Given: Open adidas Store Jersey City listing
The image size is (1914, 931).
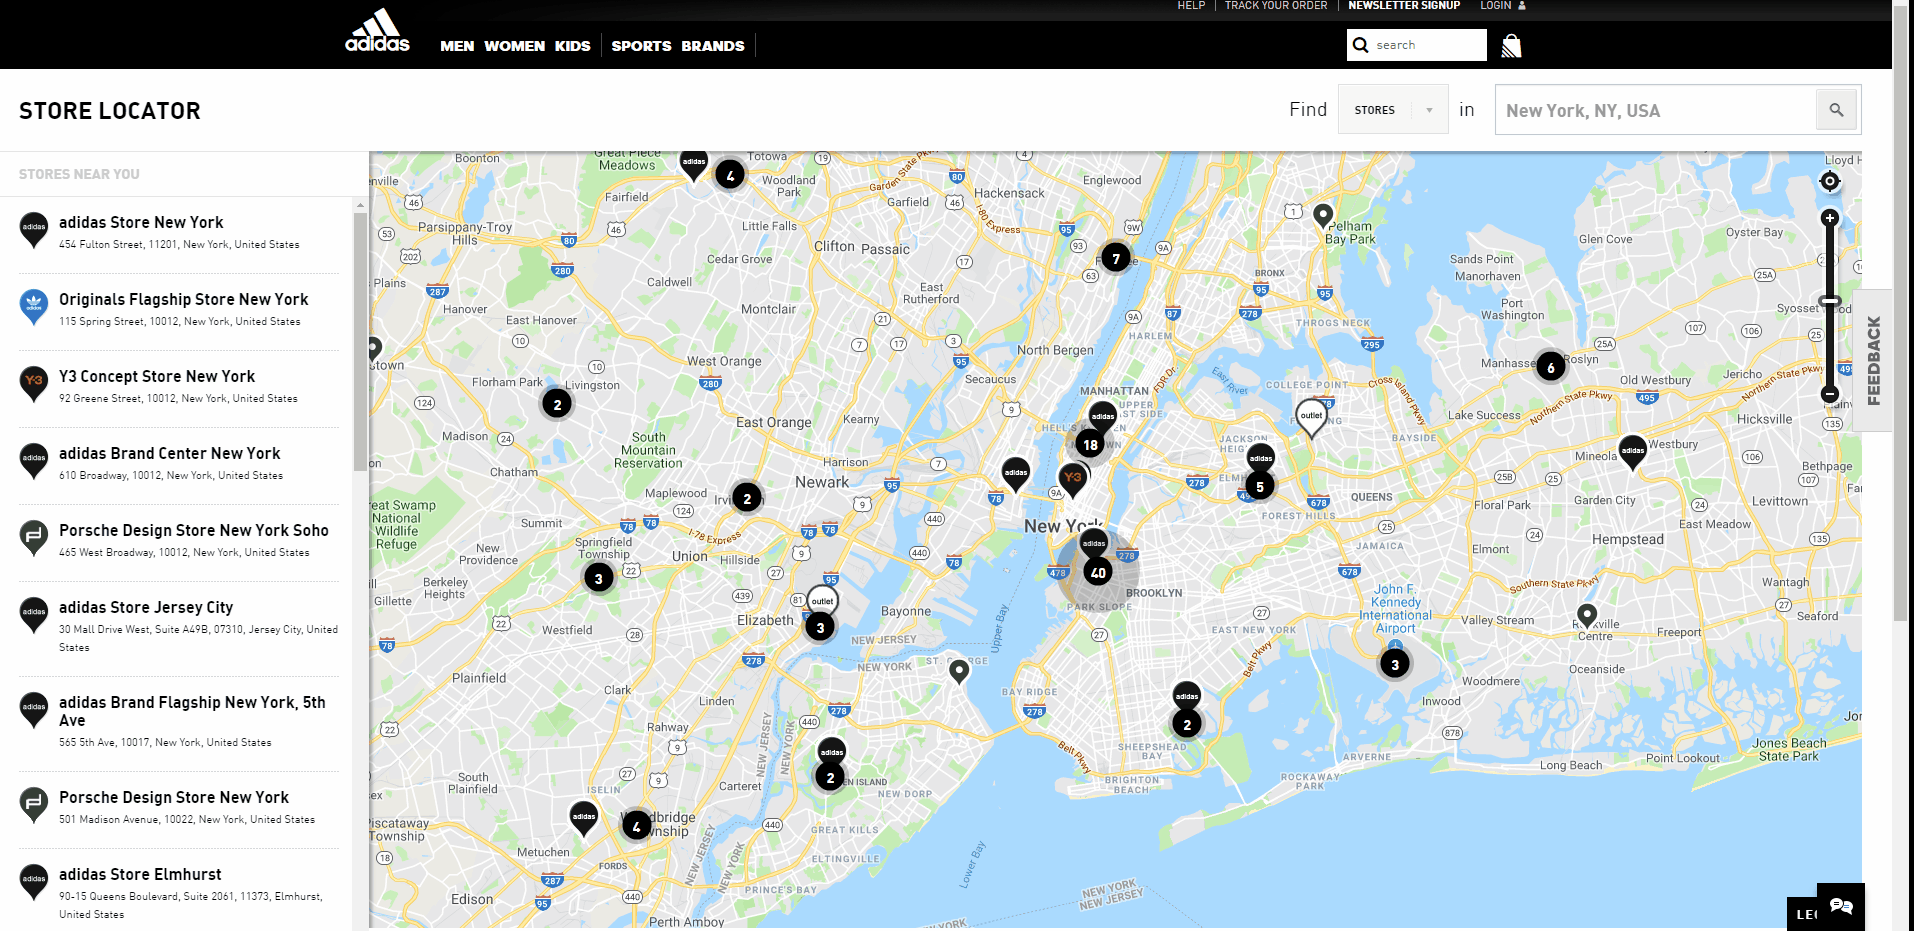Looking at the screenshot, I should click(x=179, y=627).
